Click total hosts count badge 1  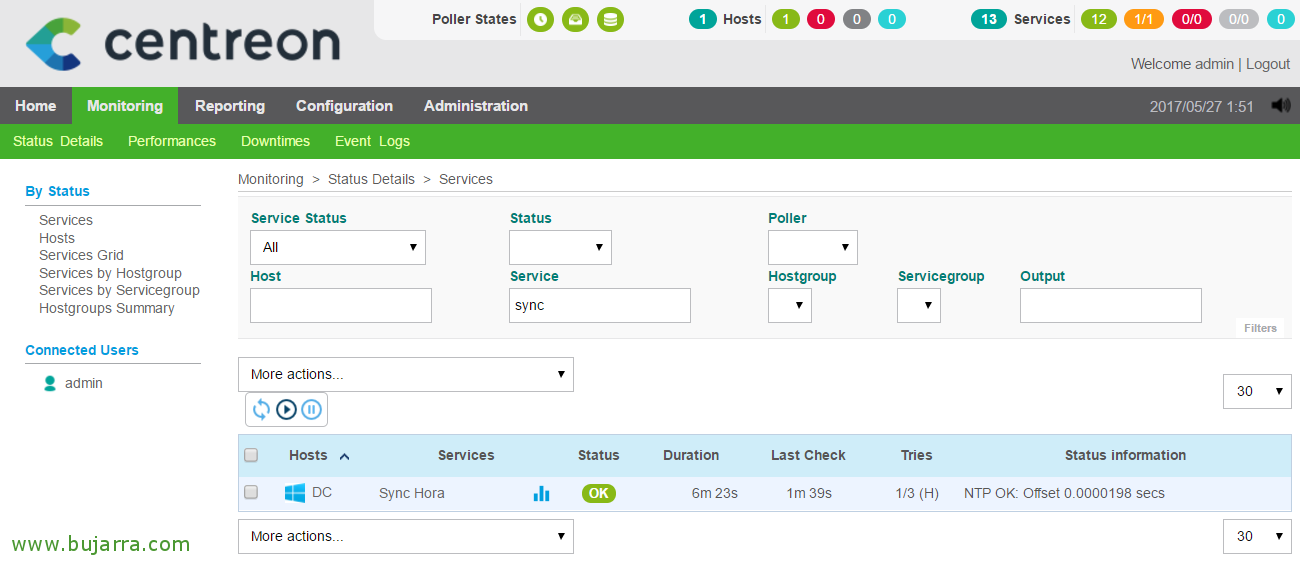[703, 19]
